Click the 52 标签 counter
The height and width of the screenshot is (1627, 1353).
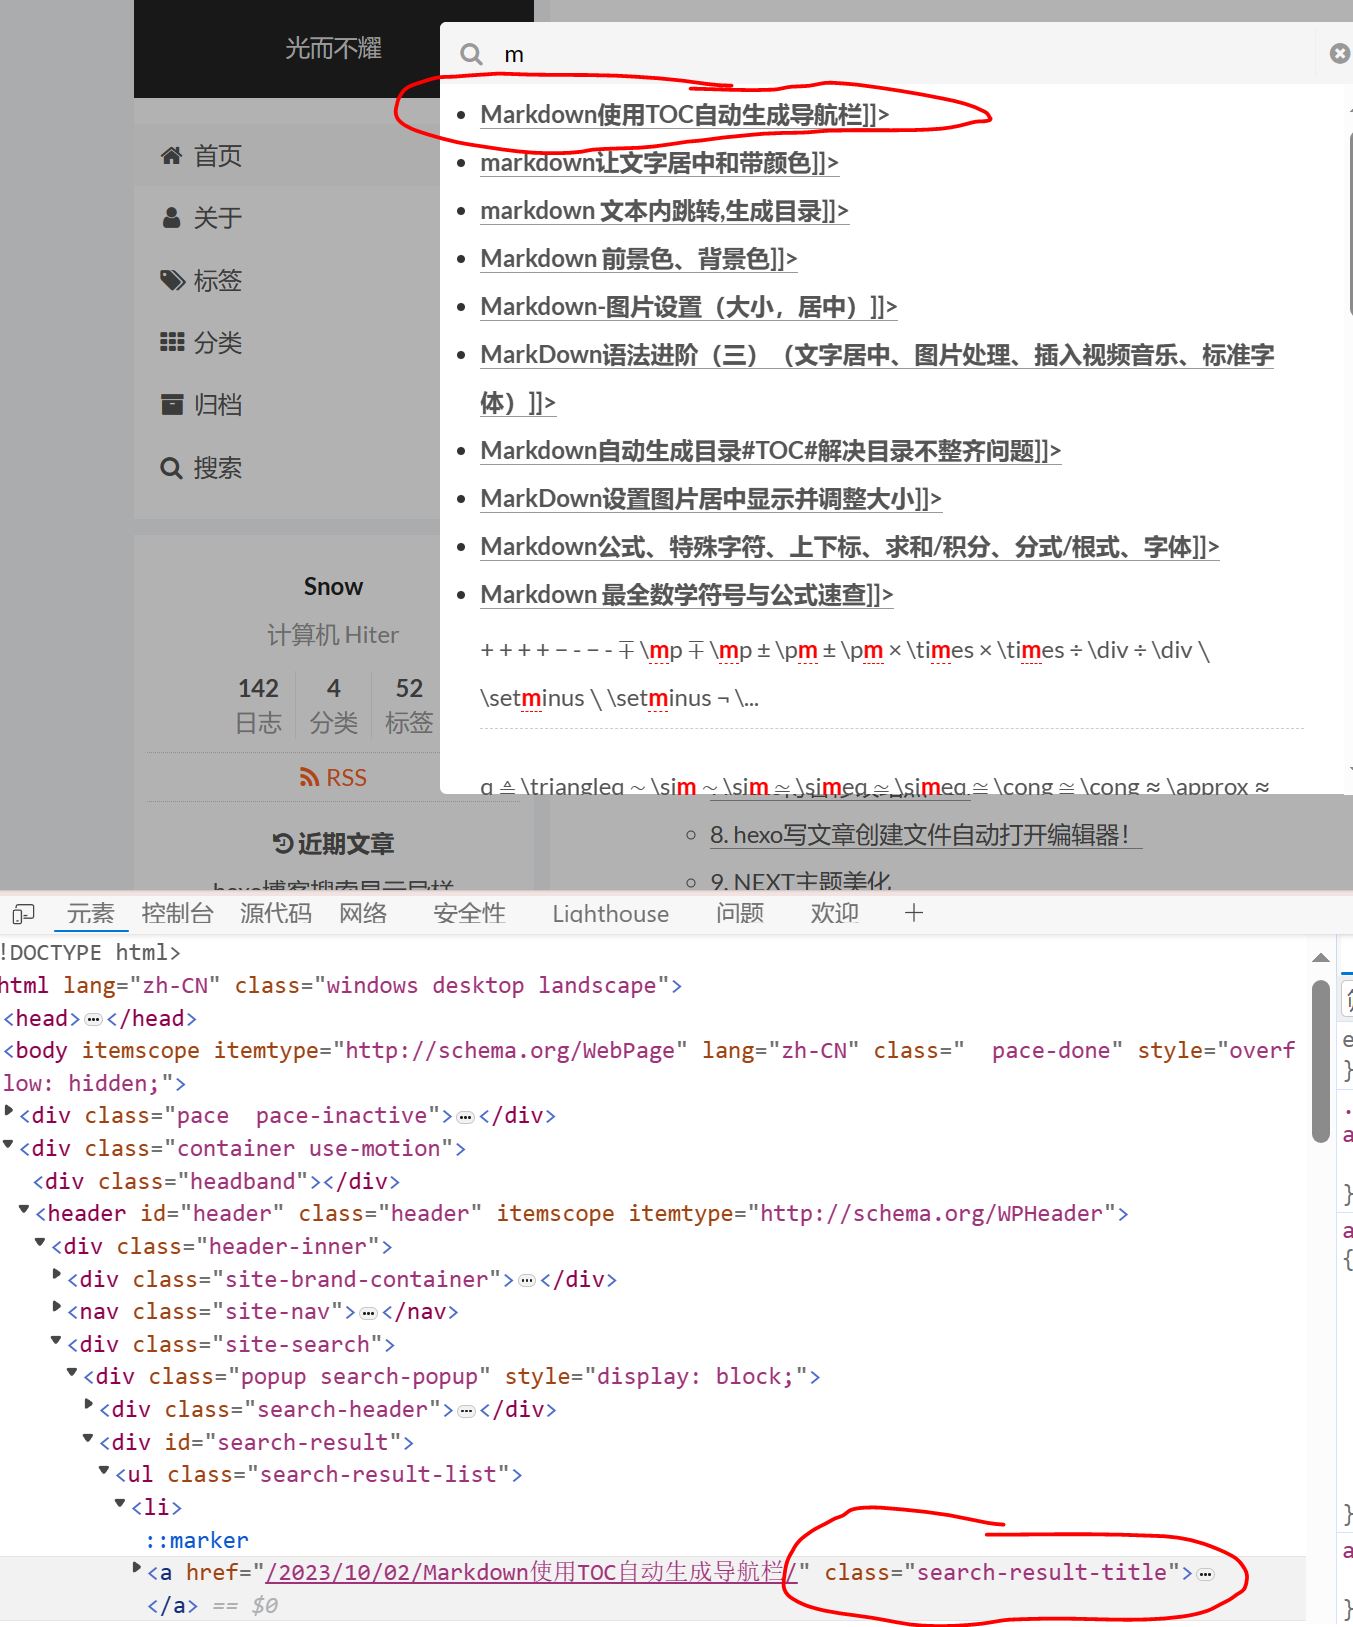(409, 705)
